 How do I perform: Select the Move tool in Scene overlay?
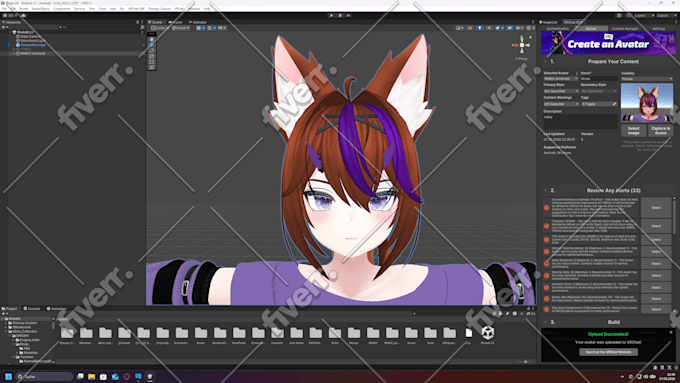pyautogui.click(x=152, y=45)
